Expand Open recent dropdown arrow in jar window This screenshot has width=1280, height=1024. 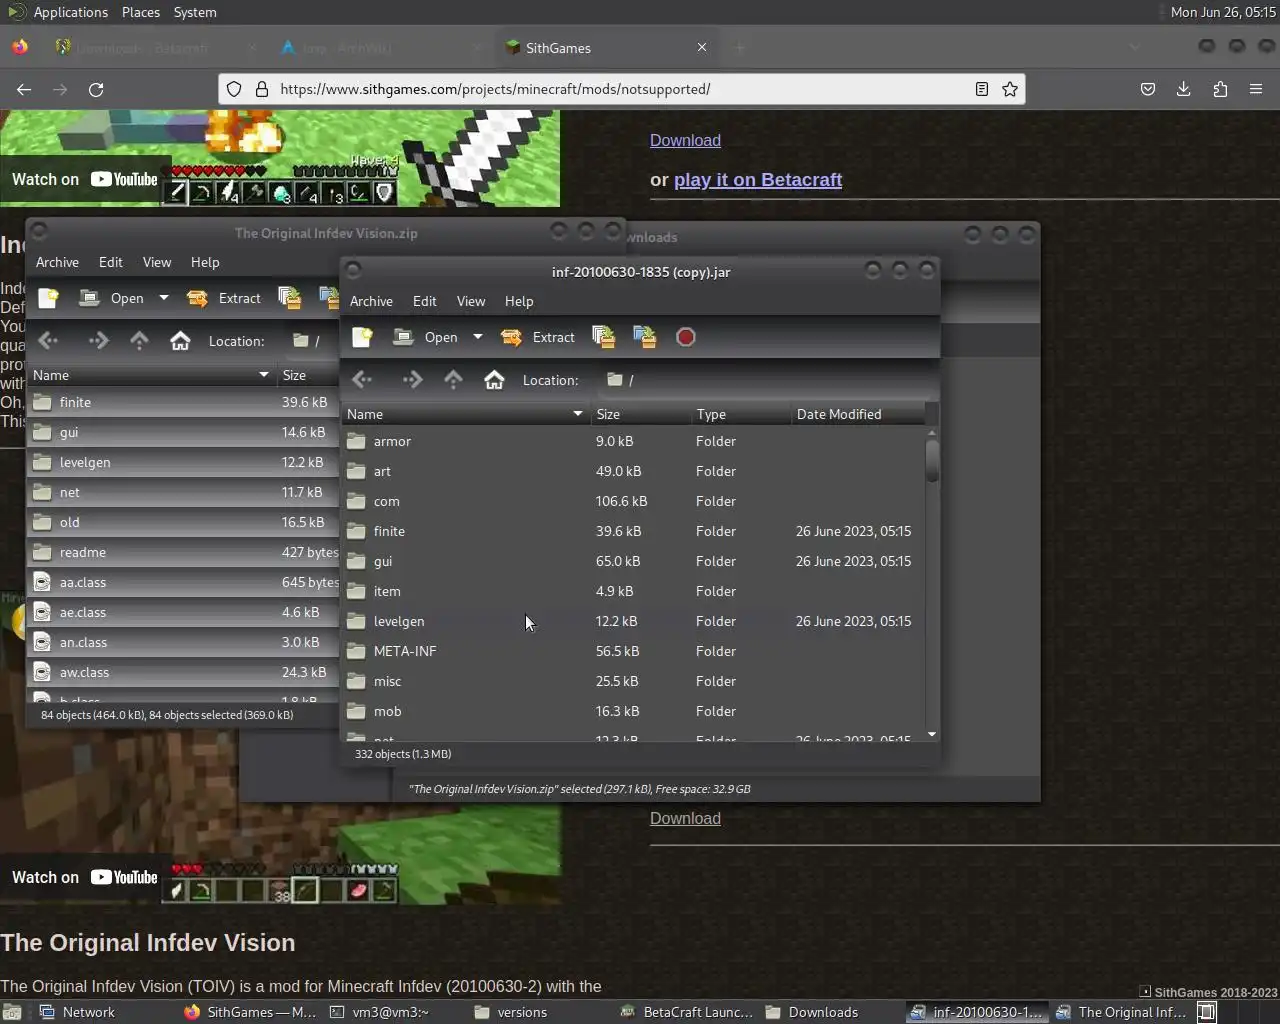478,338
